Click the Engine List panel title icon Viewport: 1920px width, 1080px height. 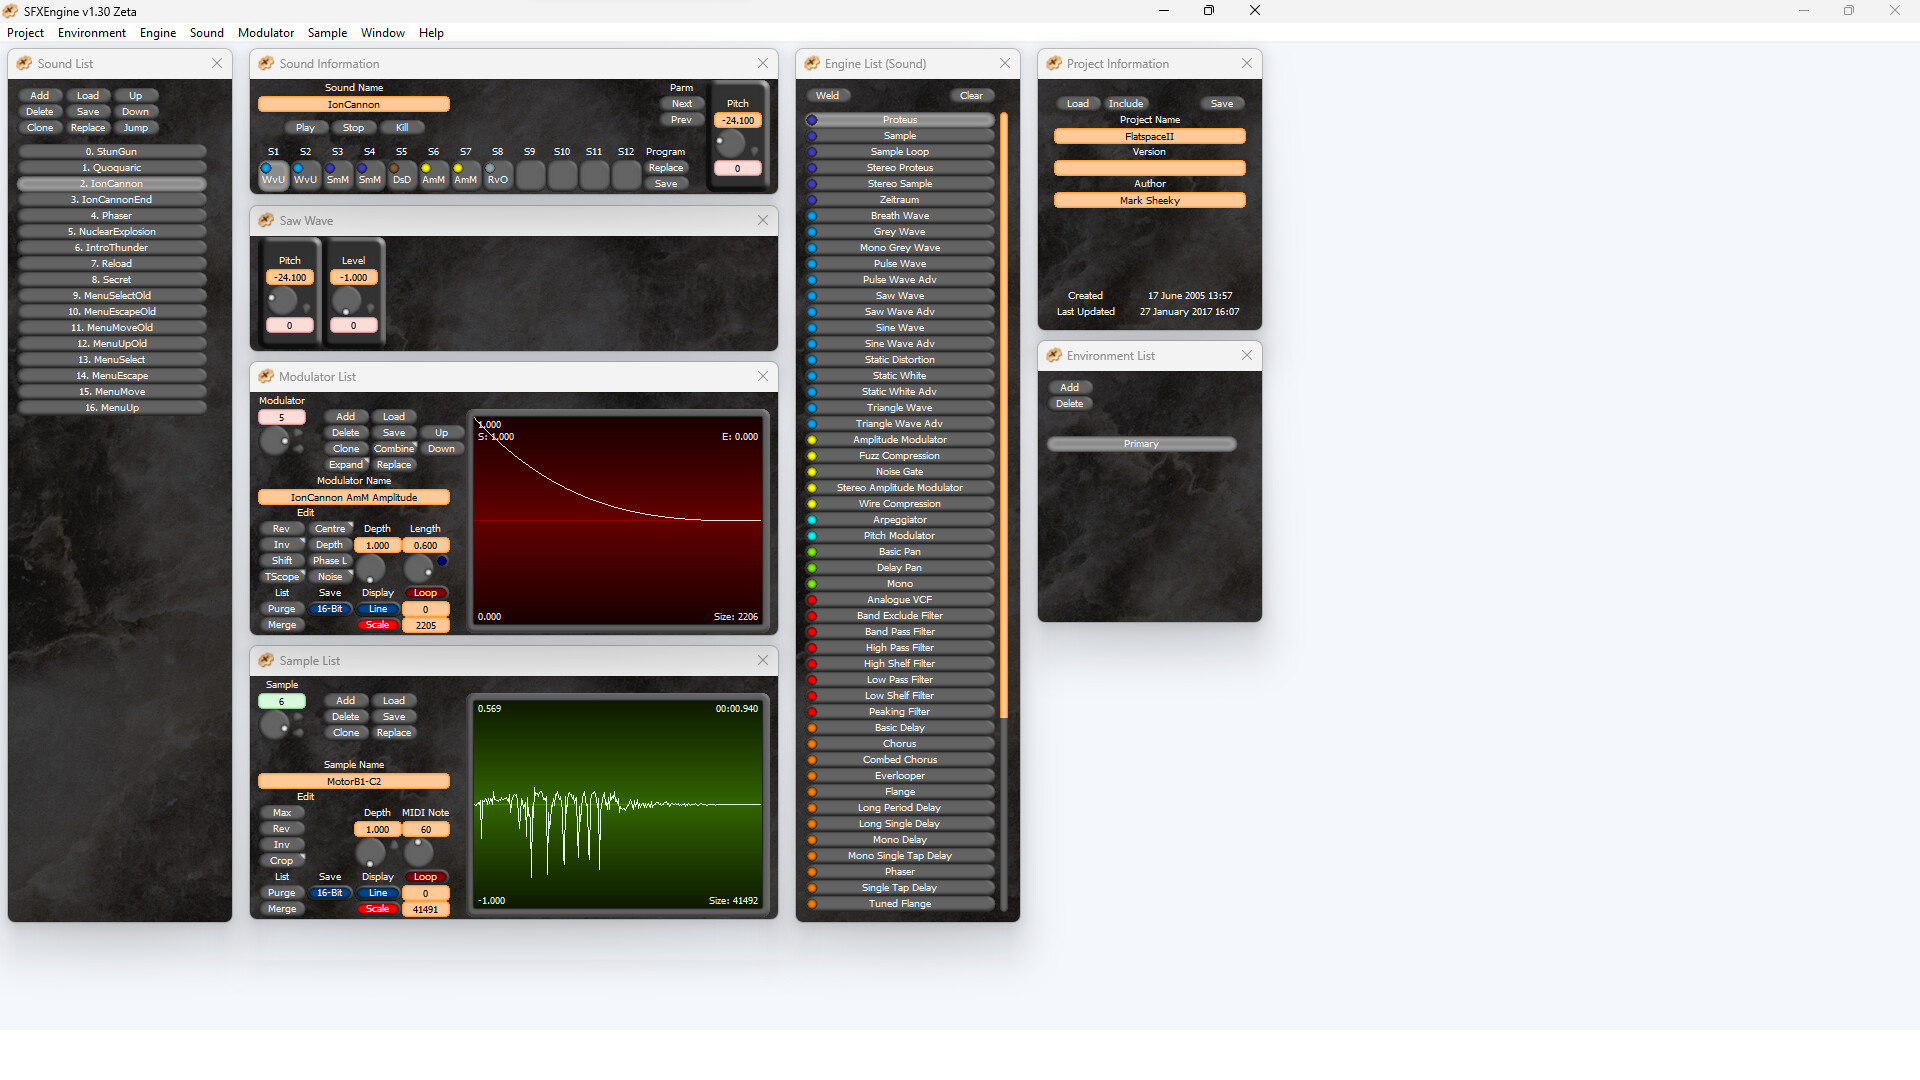(x=810, y=63)
